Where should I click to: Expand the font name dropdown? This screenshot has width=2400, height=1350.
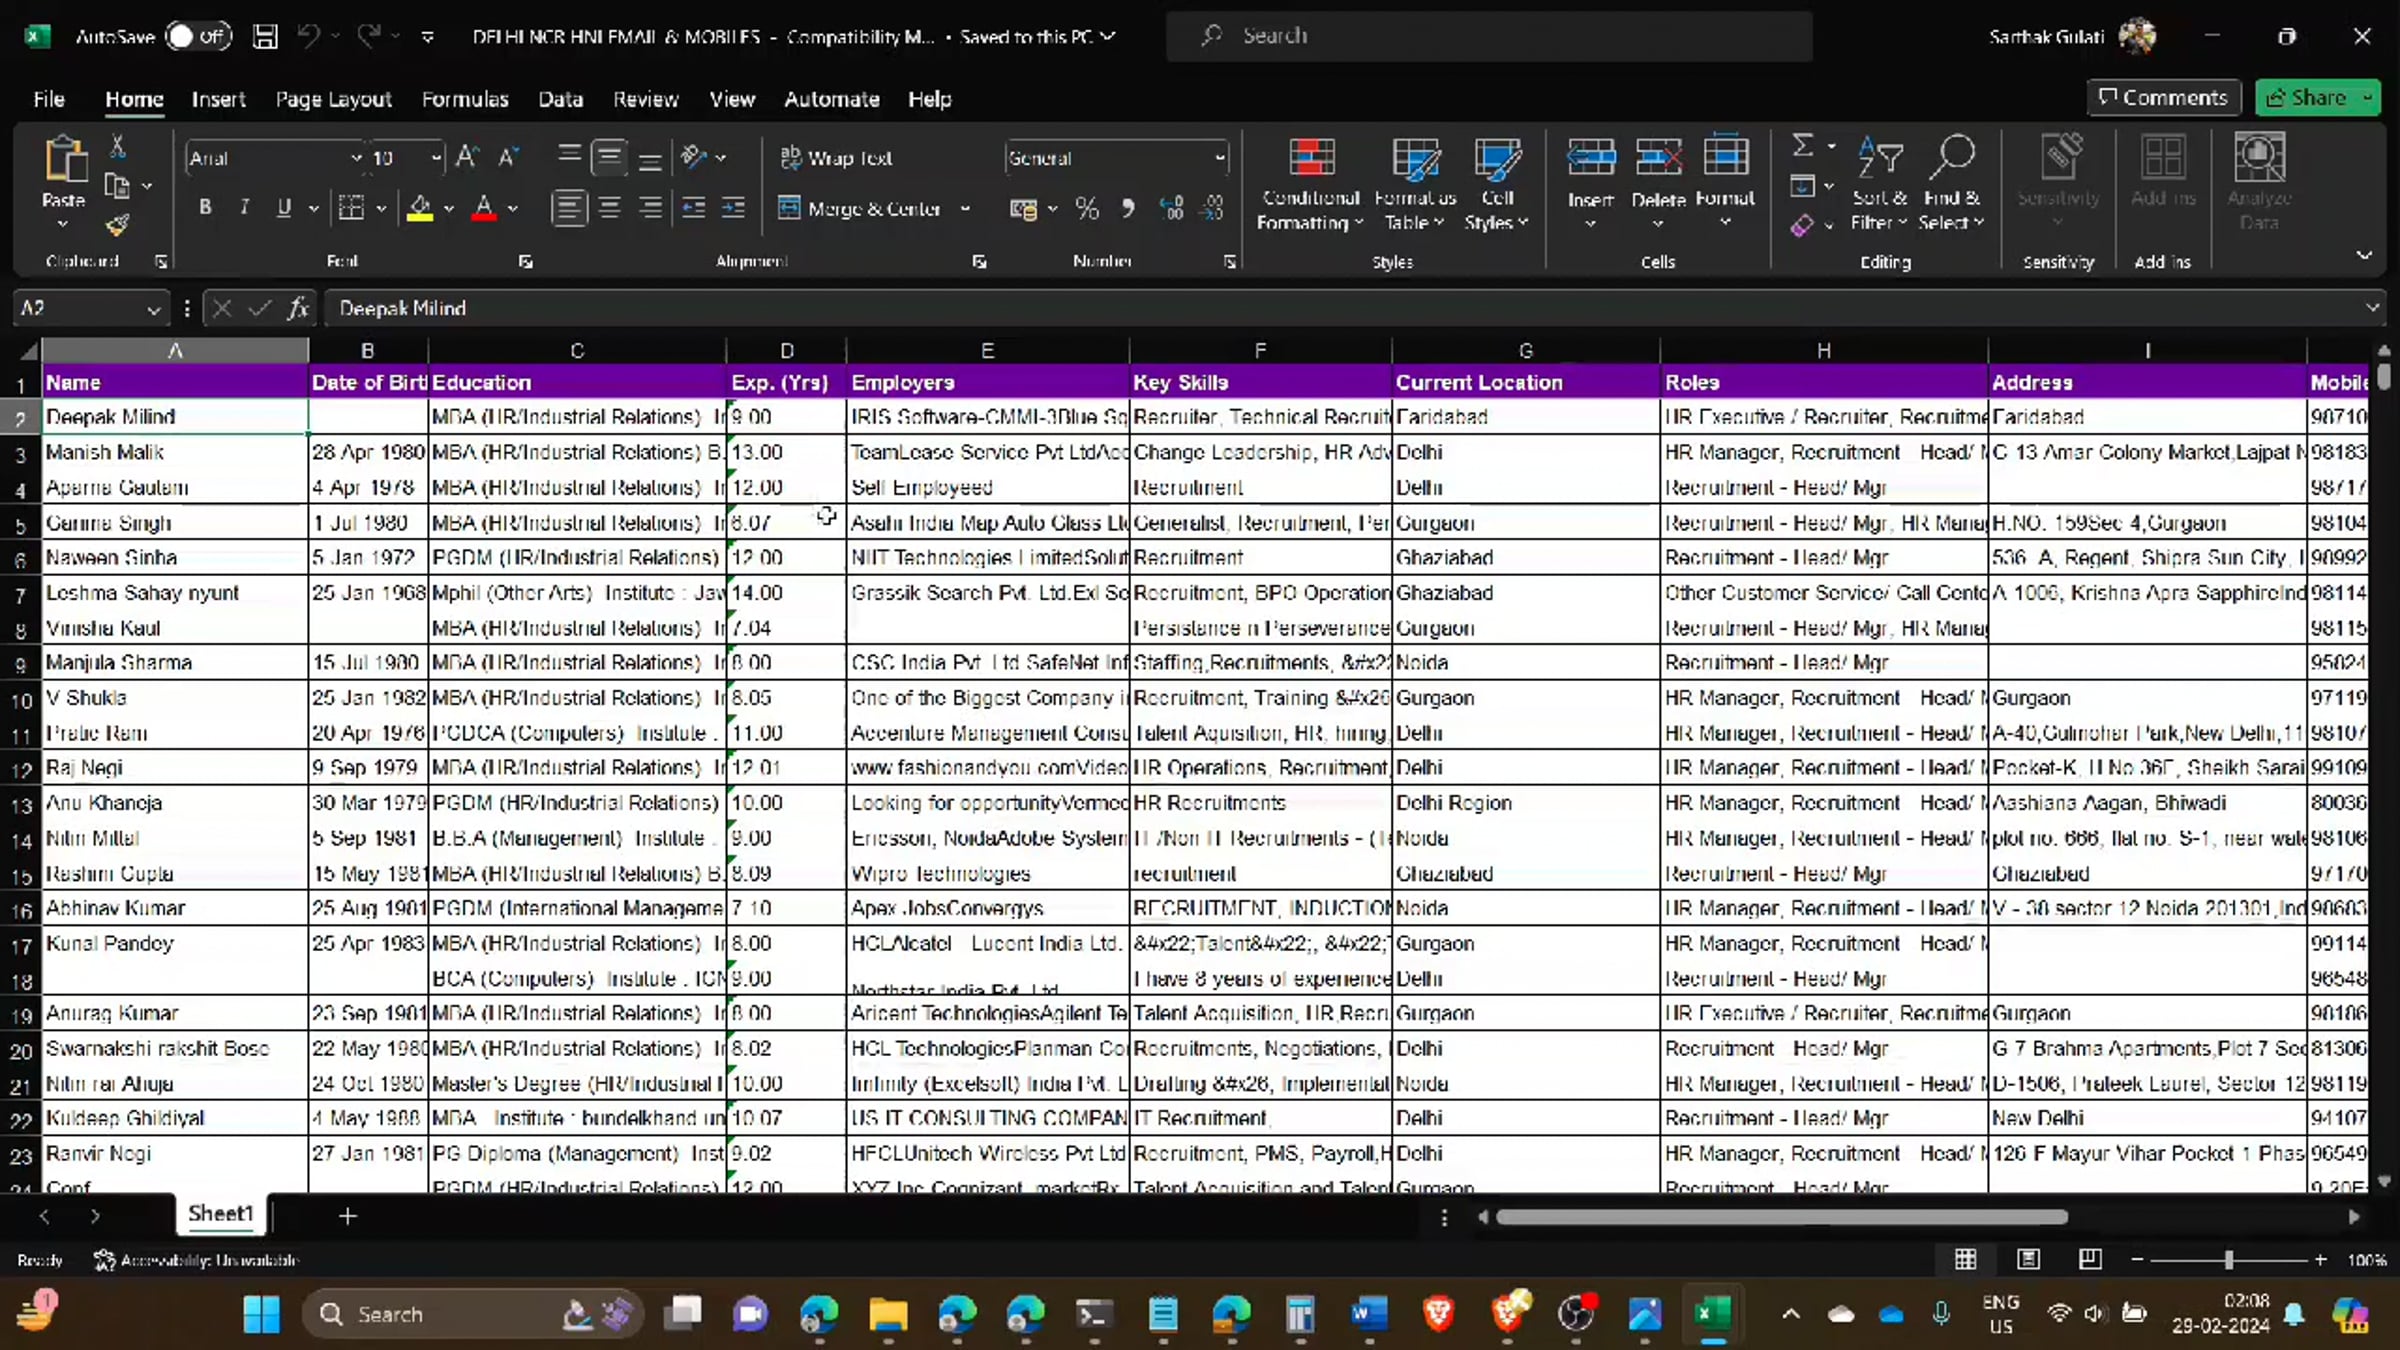click(356, 158)
